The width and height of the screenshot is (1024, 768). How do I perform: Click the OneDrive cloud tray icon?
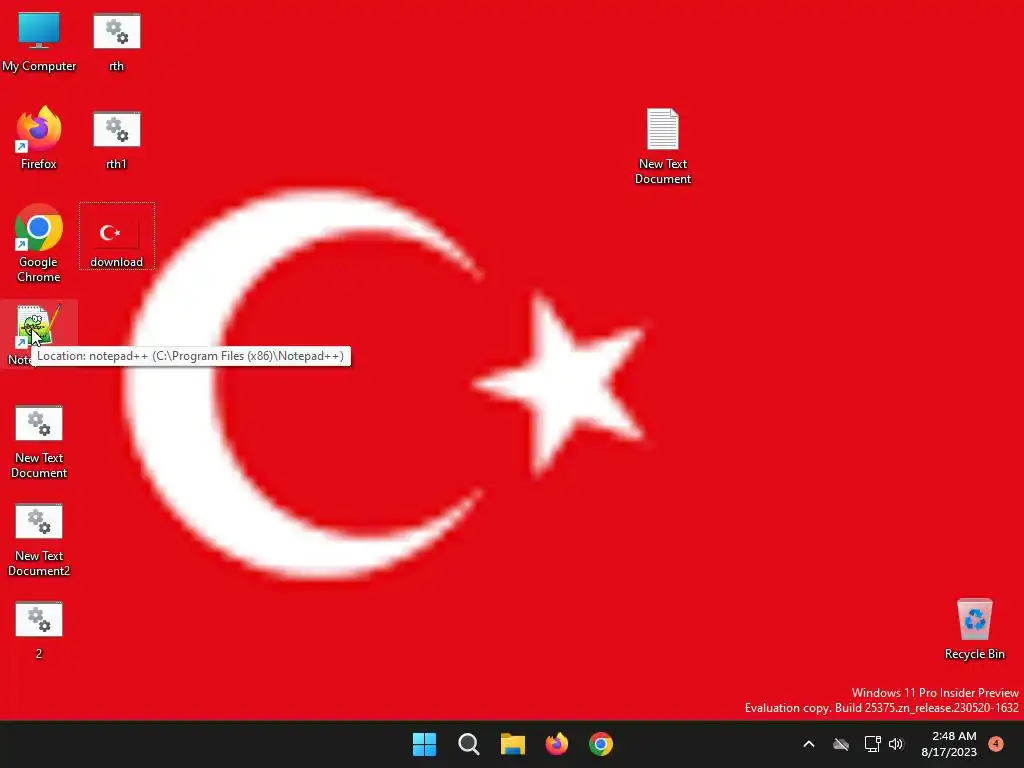tap(840, 744)
